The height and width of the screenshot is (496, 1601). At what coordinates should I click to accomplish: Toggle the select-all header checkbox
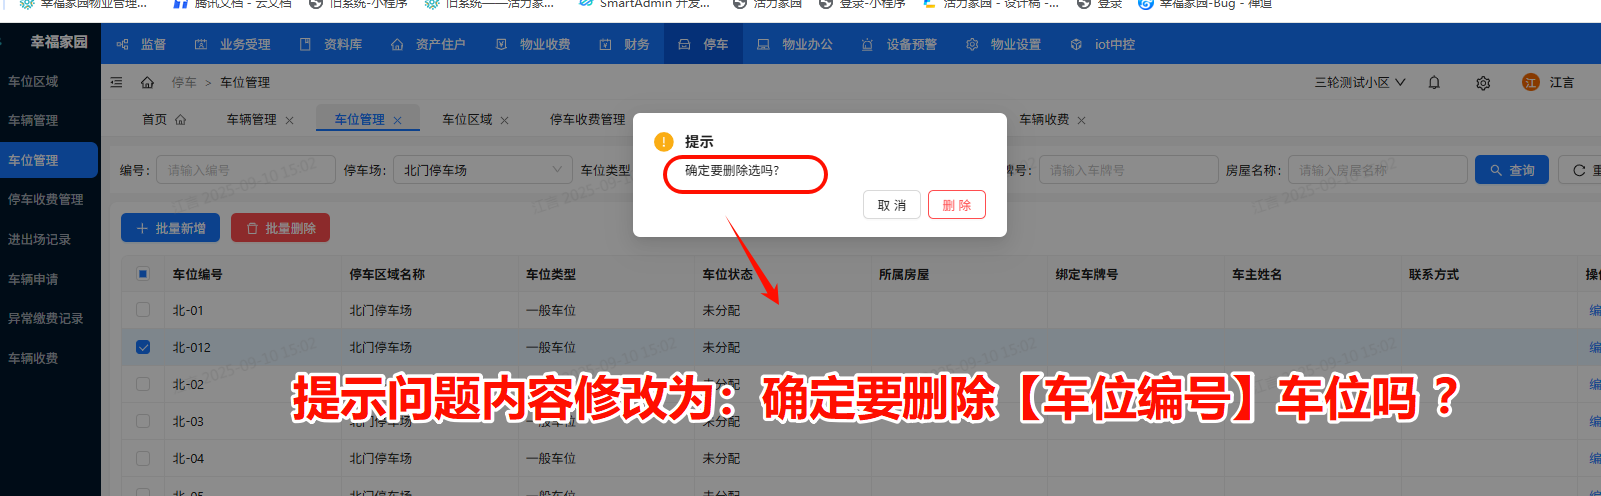coord(143,274)
